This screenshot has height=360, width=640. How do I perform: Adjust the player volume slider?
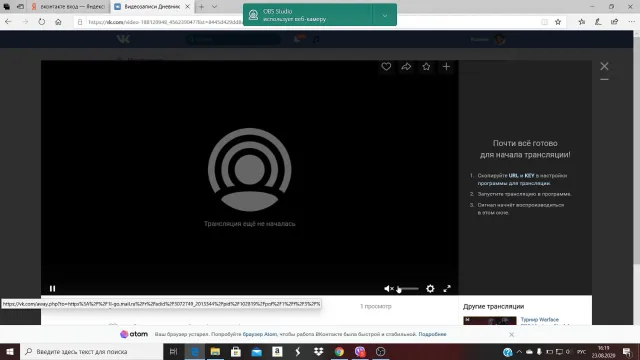[408, 289]
